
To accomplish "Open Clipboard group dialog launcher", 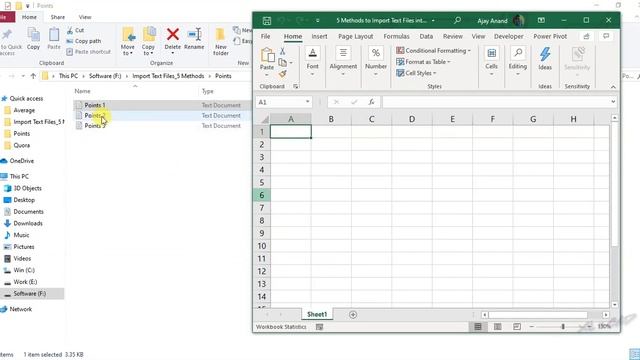I will [296, 87].
